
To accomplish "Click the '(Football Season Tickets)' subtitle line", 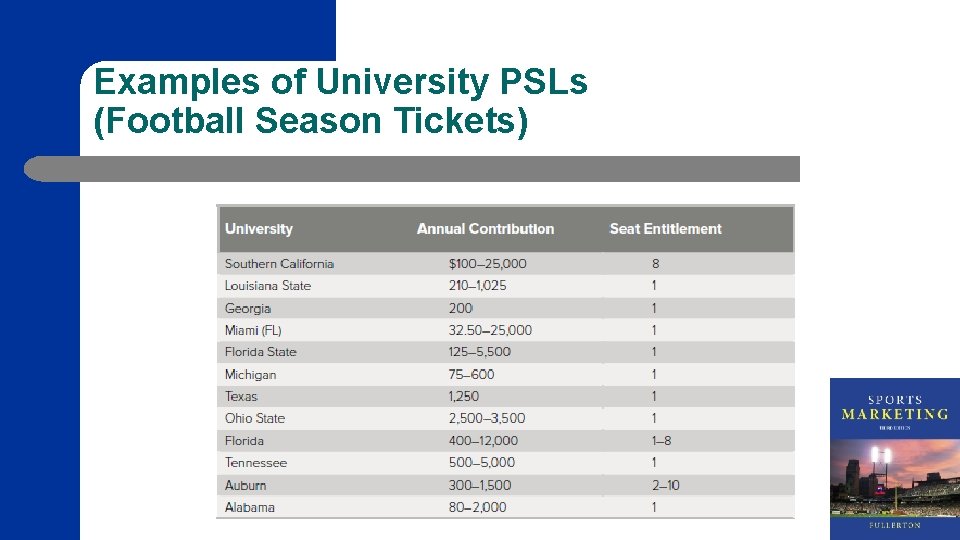I will pos(310,121).
